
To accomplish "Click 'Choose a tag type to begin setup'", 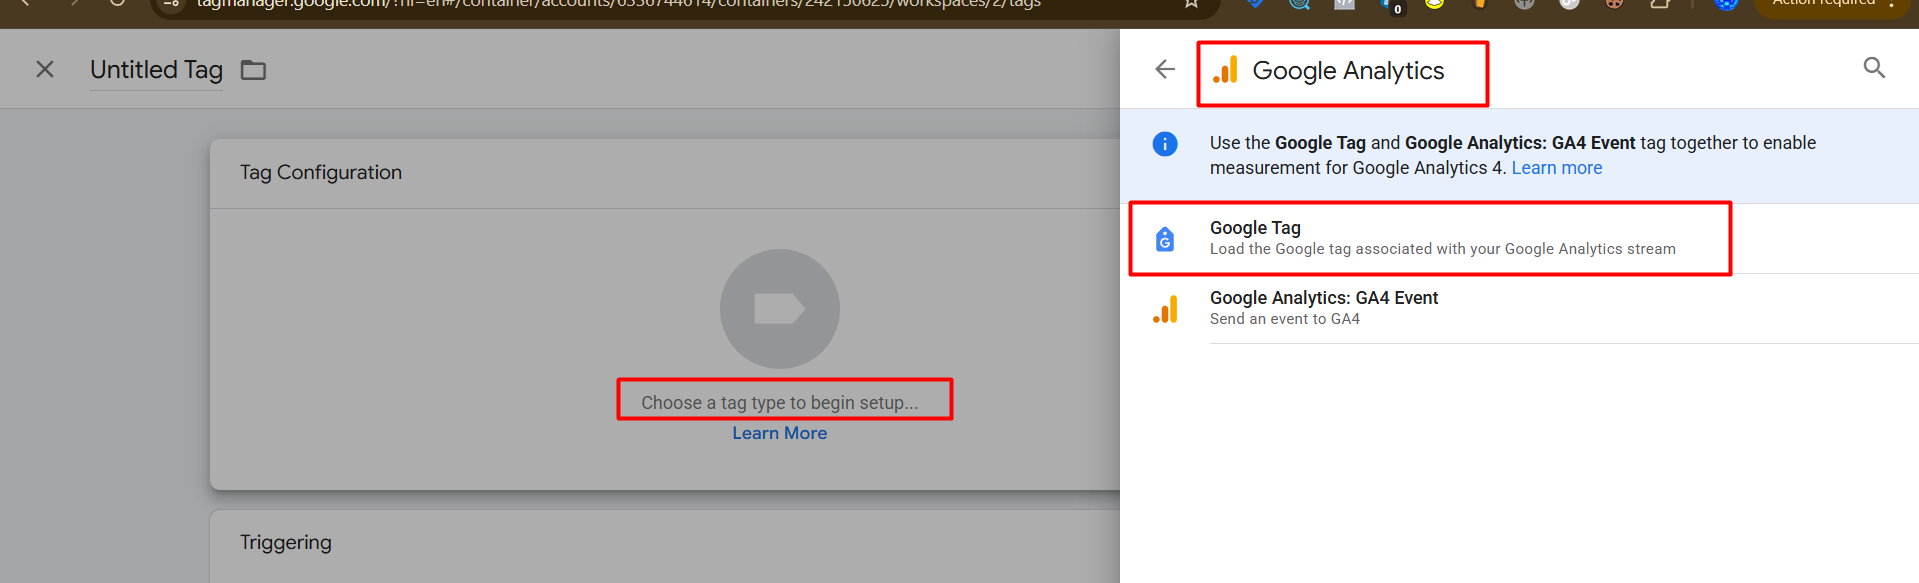I will click(779, 402).
